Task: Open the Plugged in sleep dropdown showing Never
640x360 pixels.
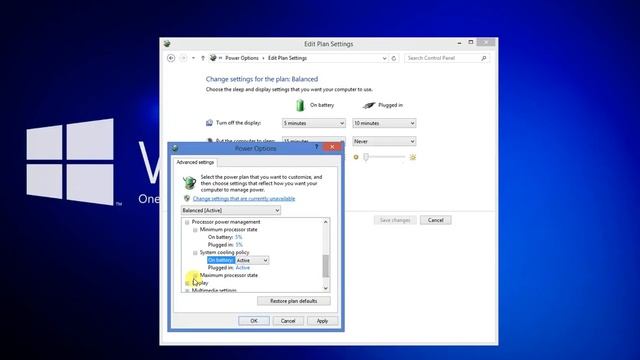Action: (x=384, y=141)
